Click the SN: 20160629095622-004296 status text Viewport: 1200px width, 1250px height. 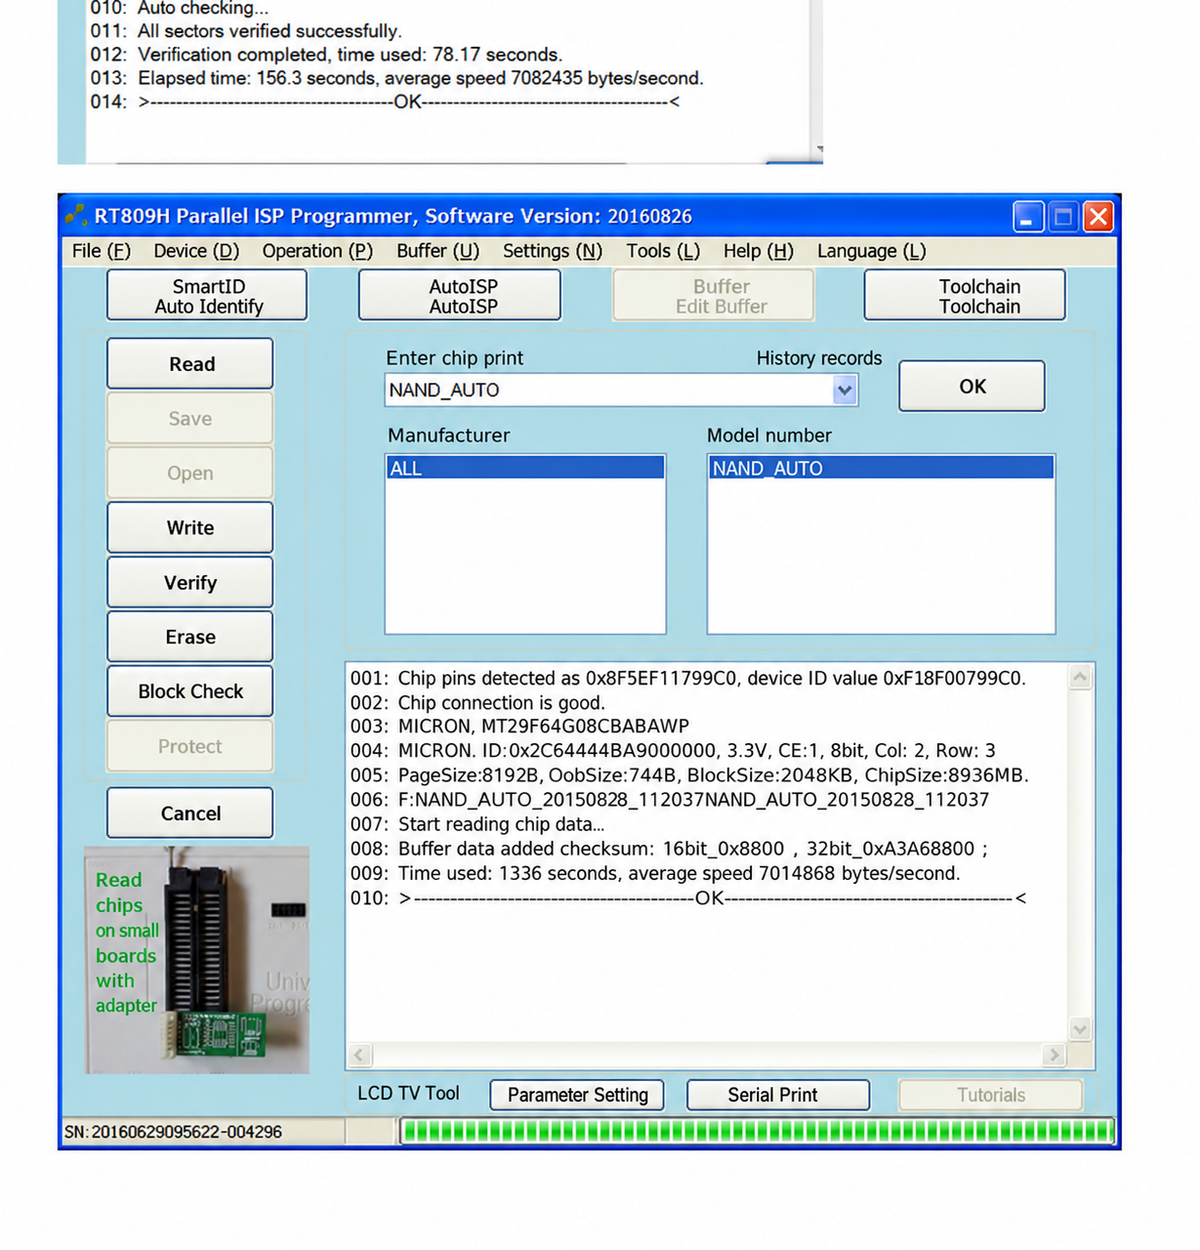[x=173, y=1132]
